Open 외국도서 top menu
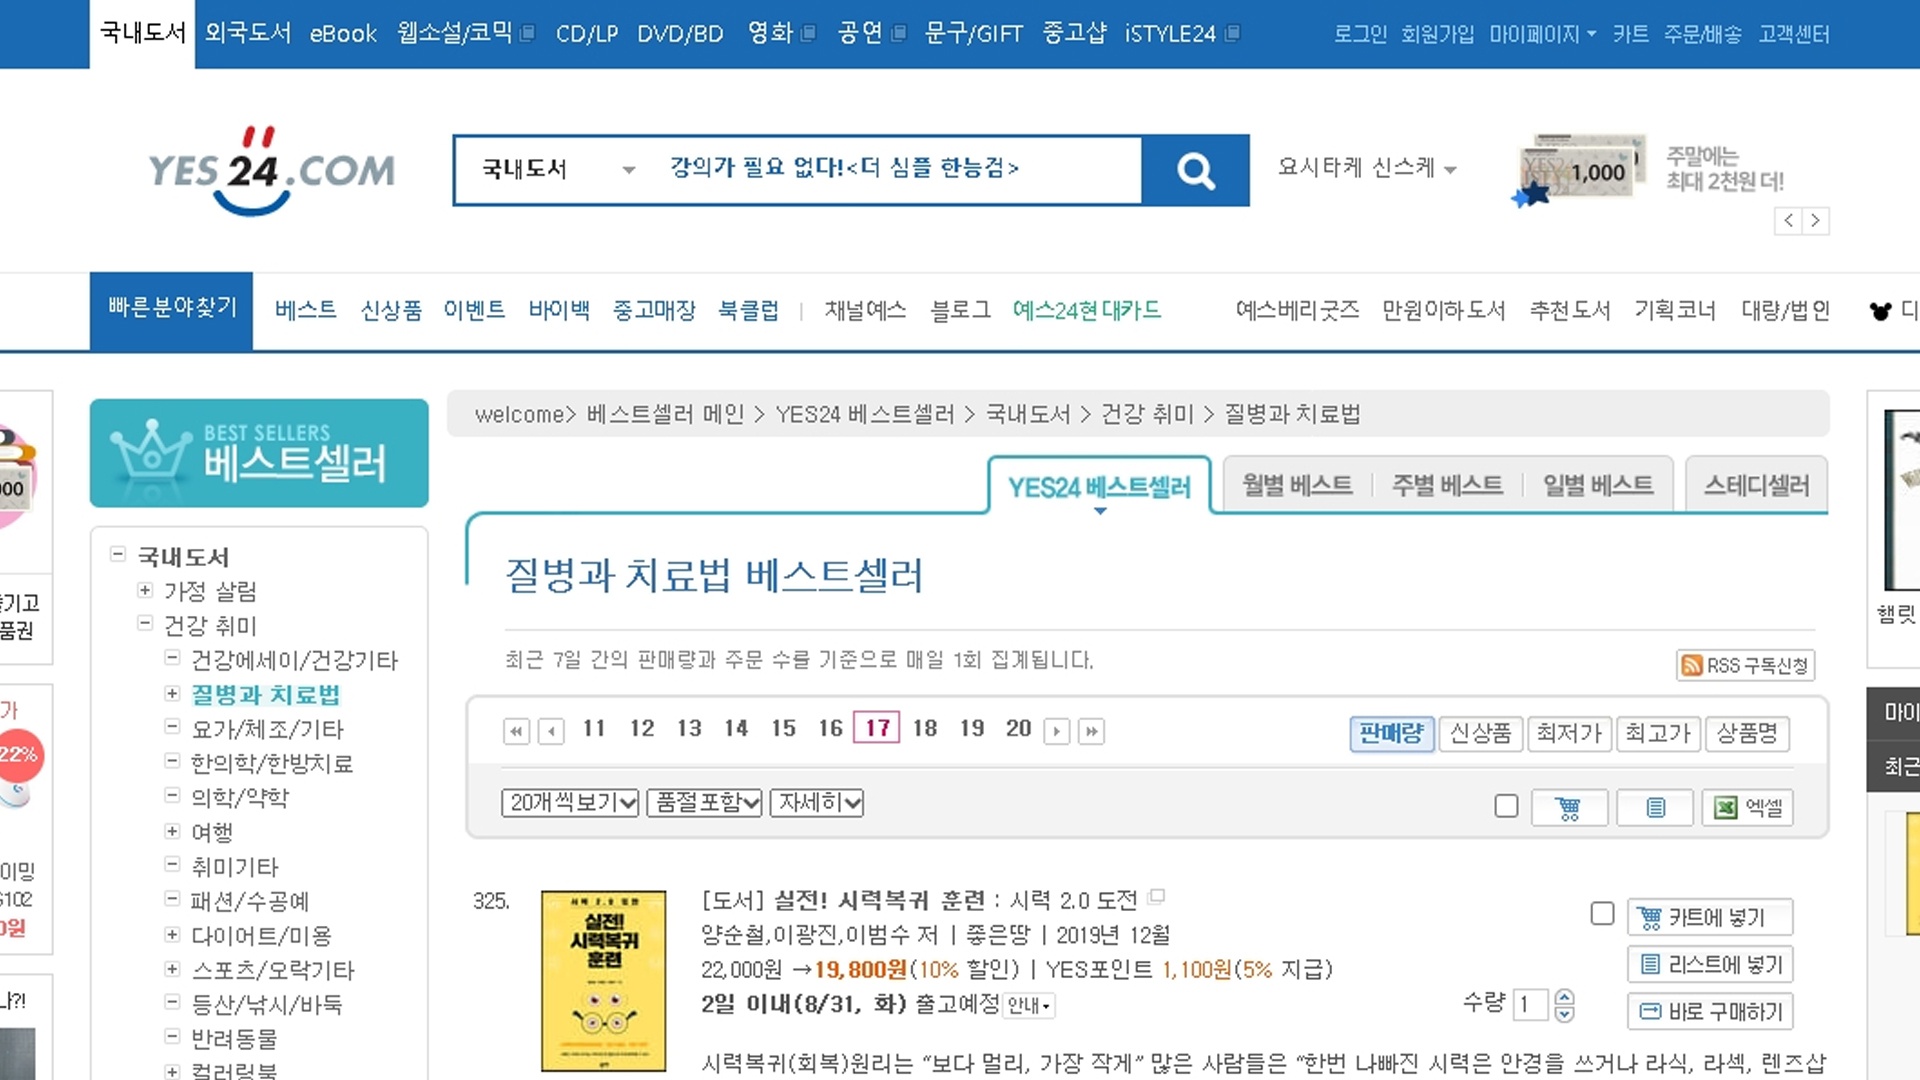This screenshot has width=1920, height=1080. point(247,33)
